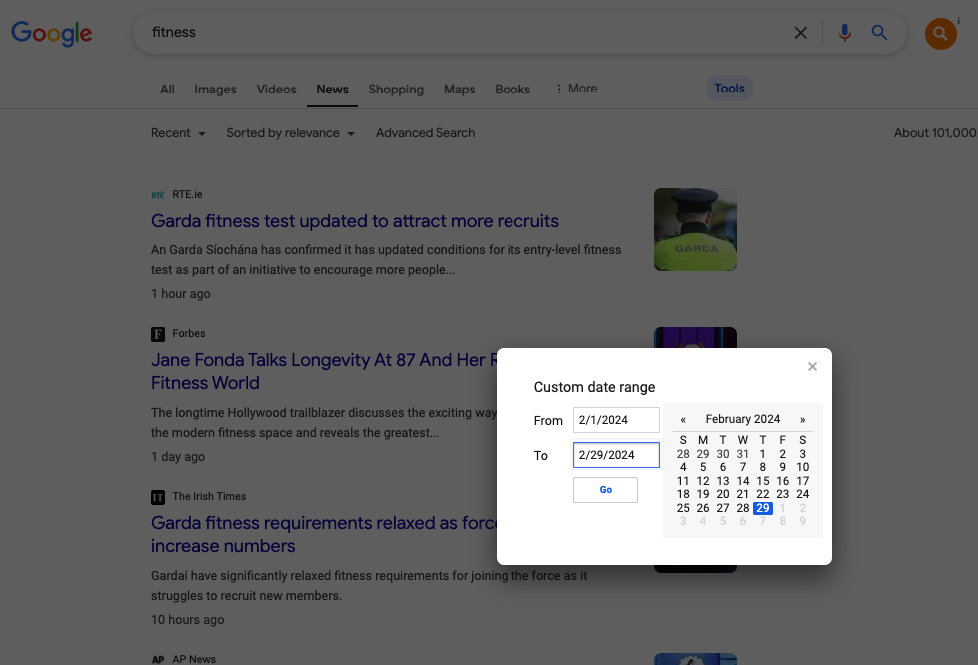Click the About 101,000 results count
This screenshot has width=978, height=665.
936,133
